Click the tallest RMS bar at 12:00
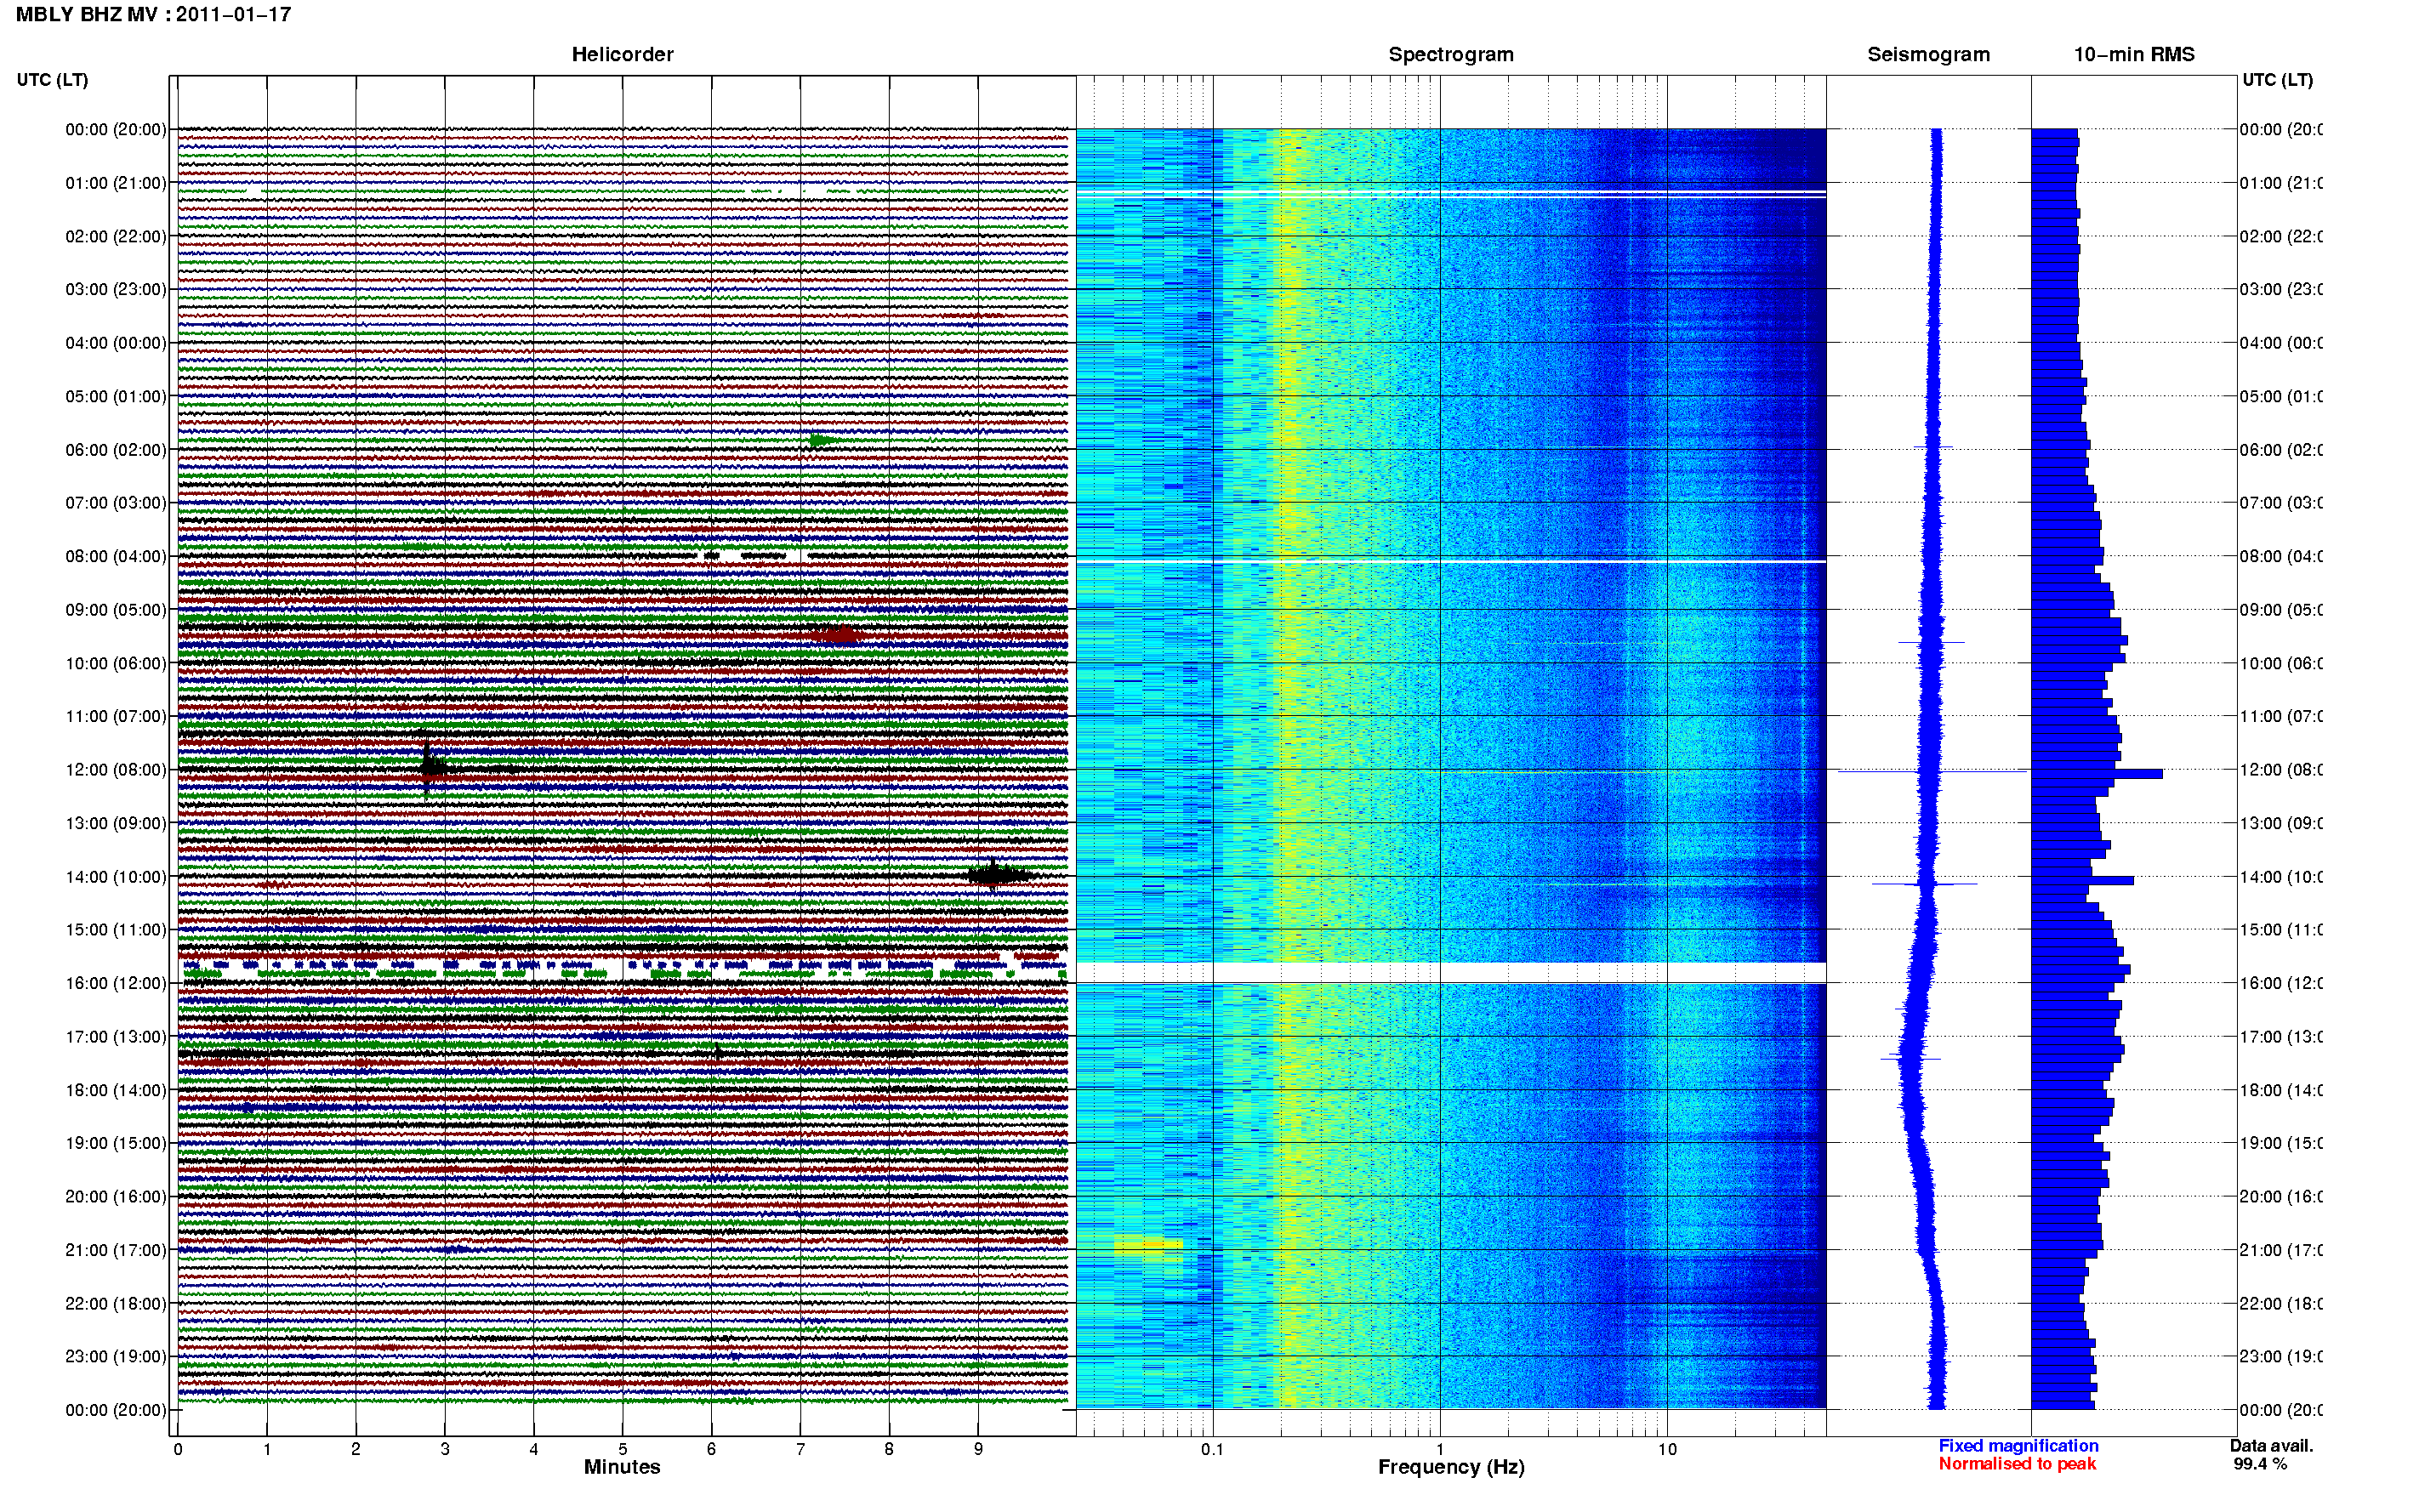 tap(2097, 774)
